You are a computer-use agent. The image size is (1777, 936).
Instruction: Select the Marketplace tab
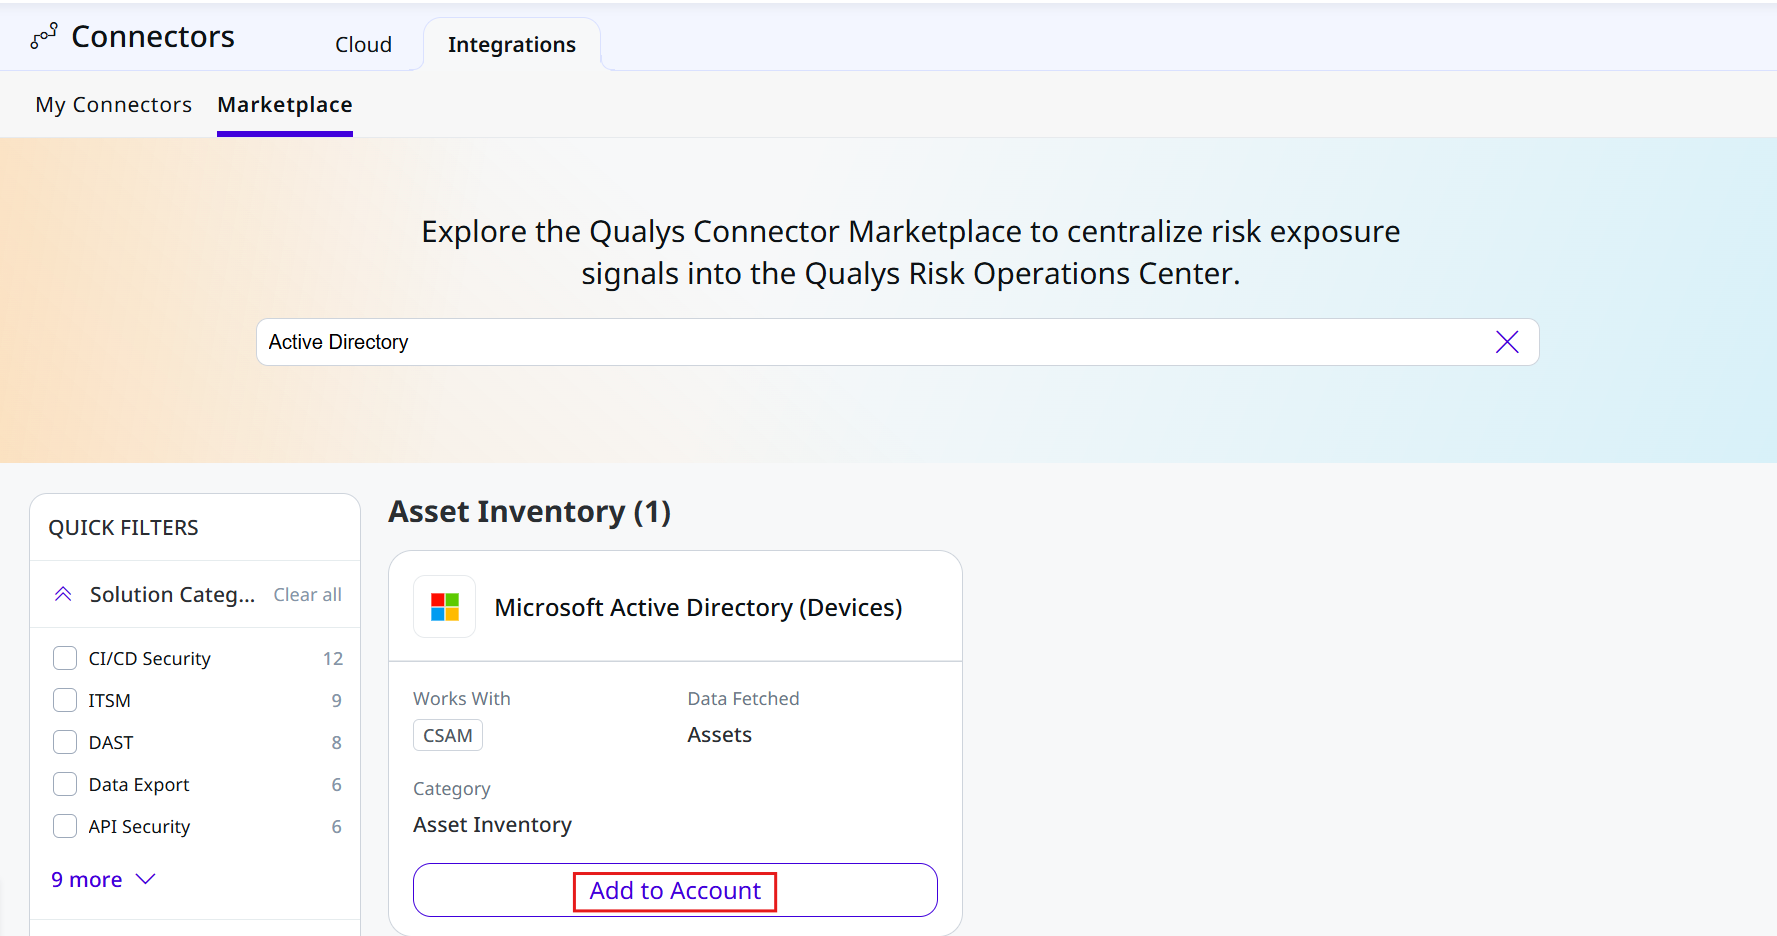click(285, 105)
